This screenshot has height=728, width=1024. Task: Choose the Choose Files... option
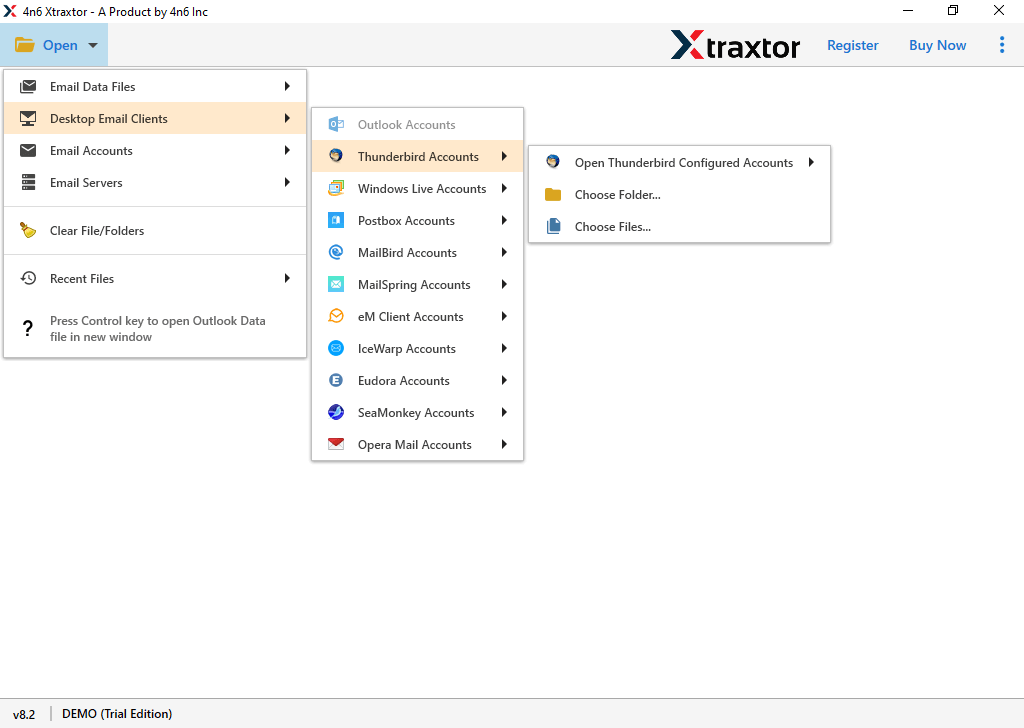(x=612, y=227)
